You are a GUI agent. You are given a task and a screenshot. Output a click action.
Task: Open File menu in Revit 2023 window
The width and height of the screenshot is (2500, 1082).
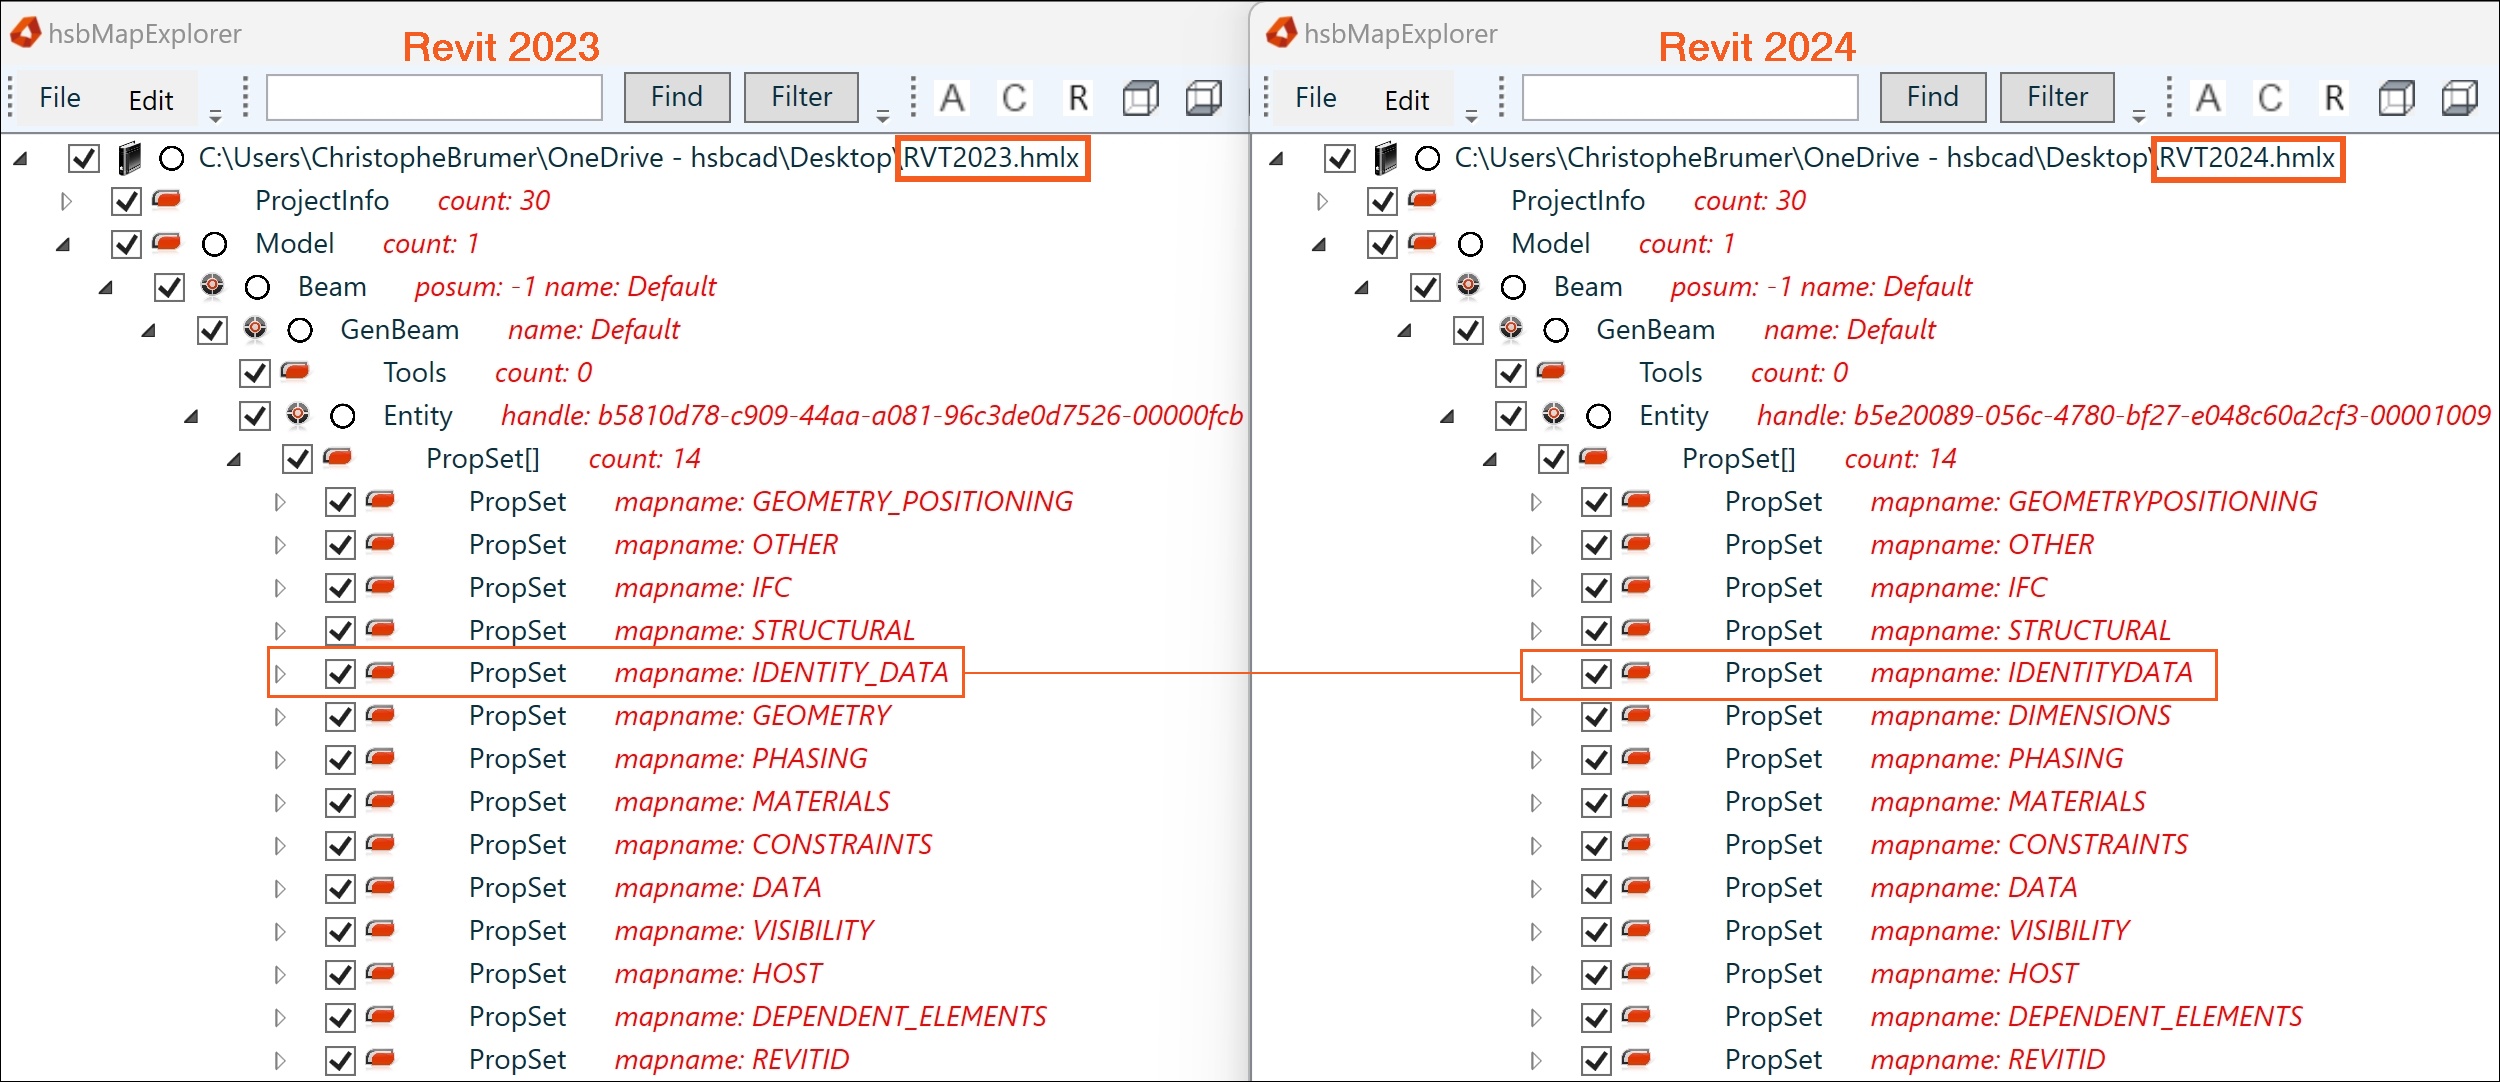60,98
